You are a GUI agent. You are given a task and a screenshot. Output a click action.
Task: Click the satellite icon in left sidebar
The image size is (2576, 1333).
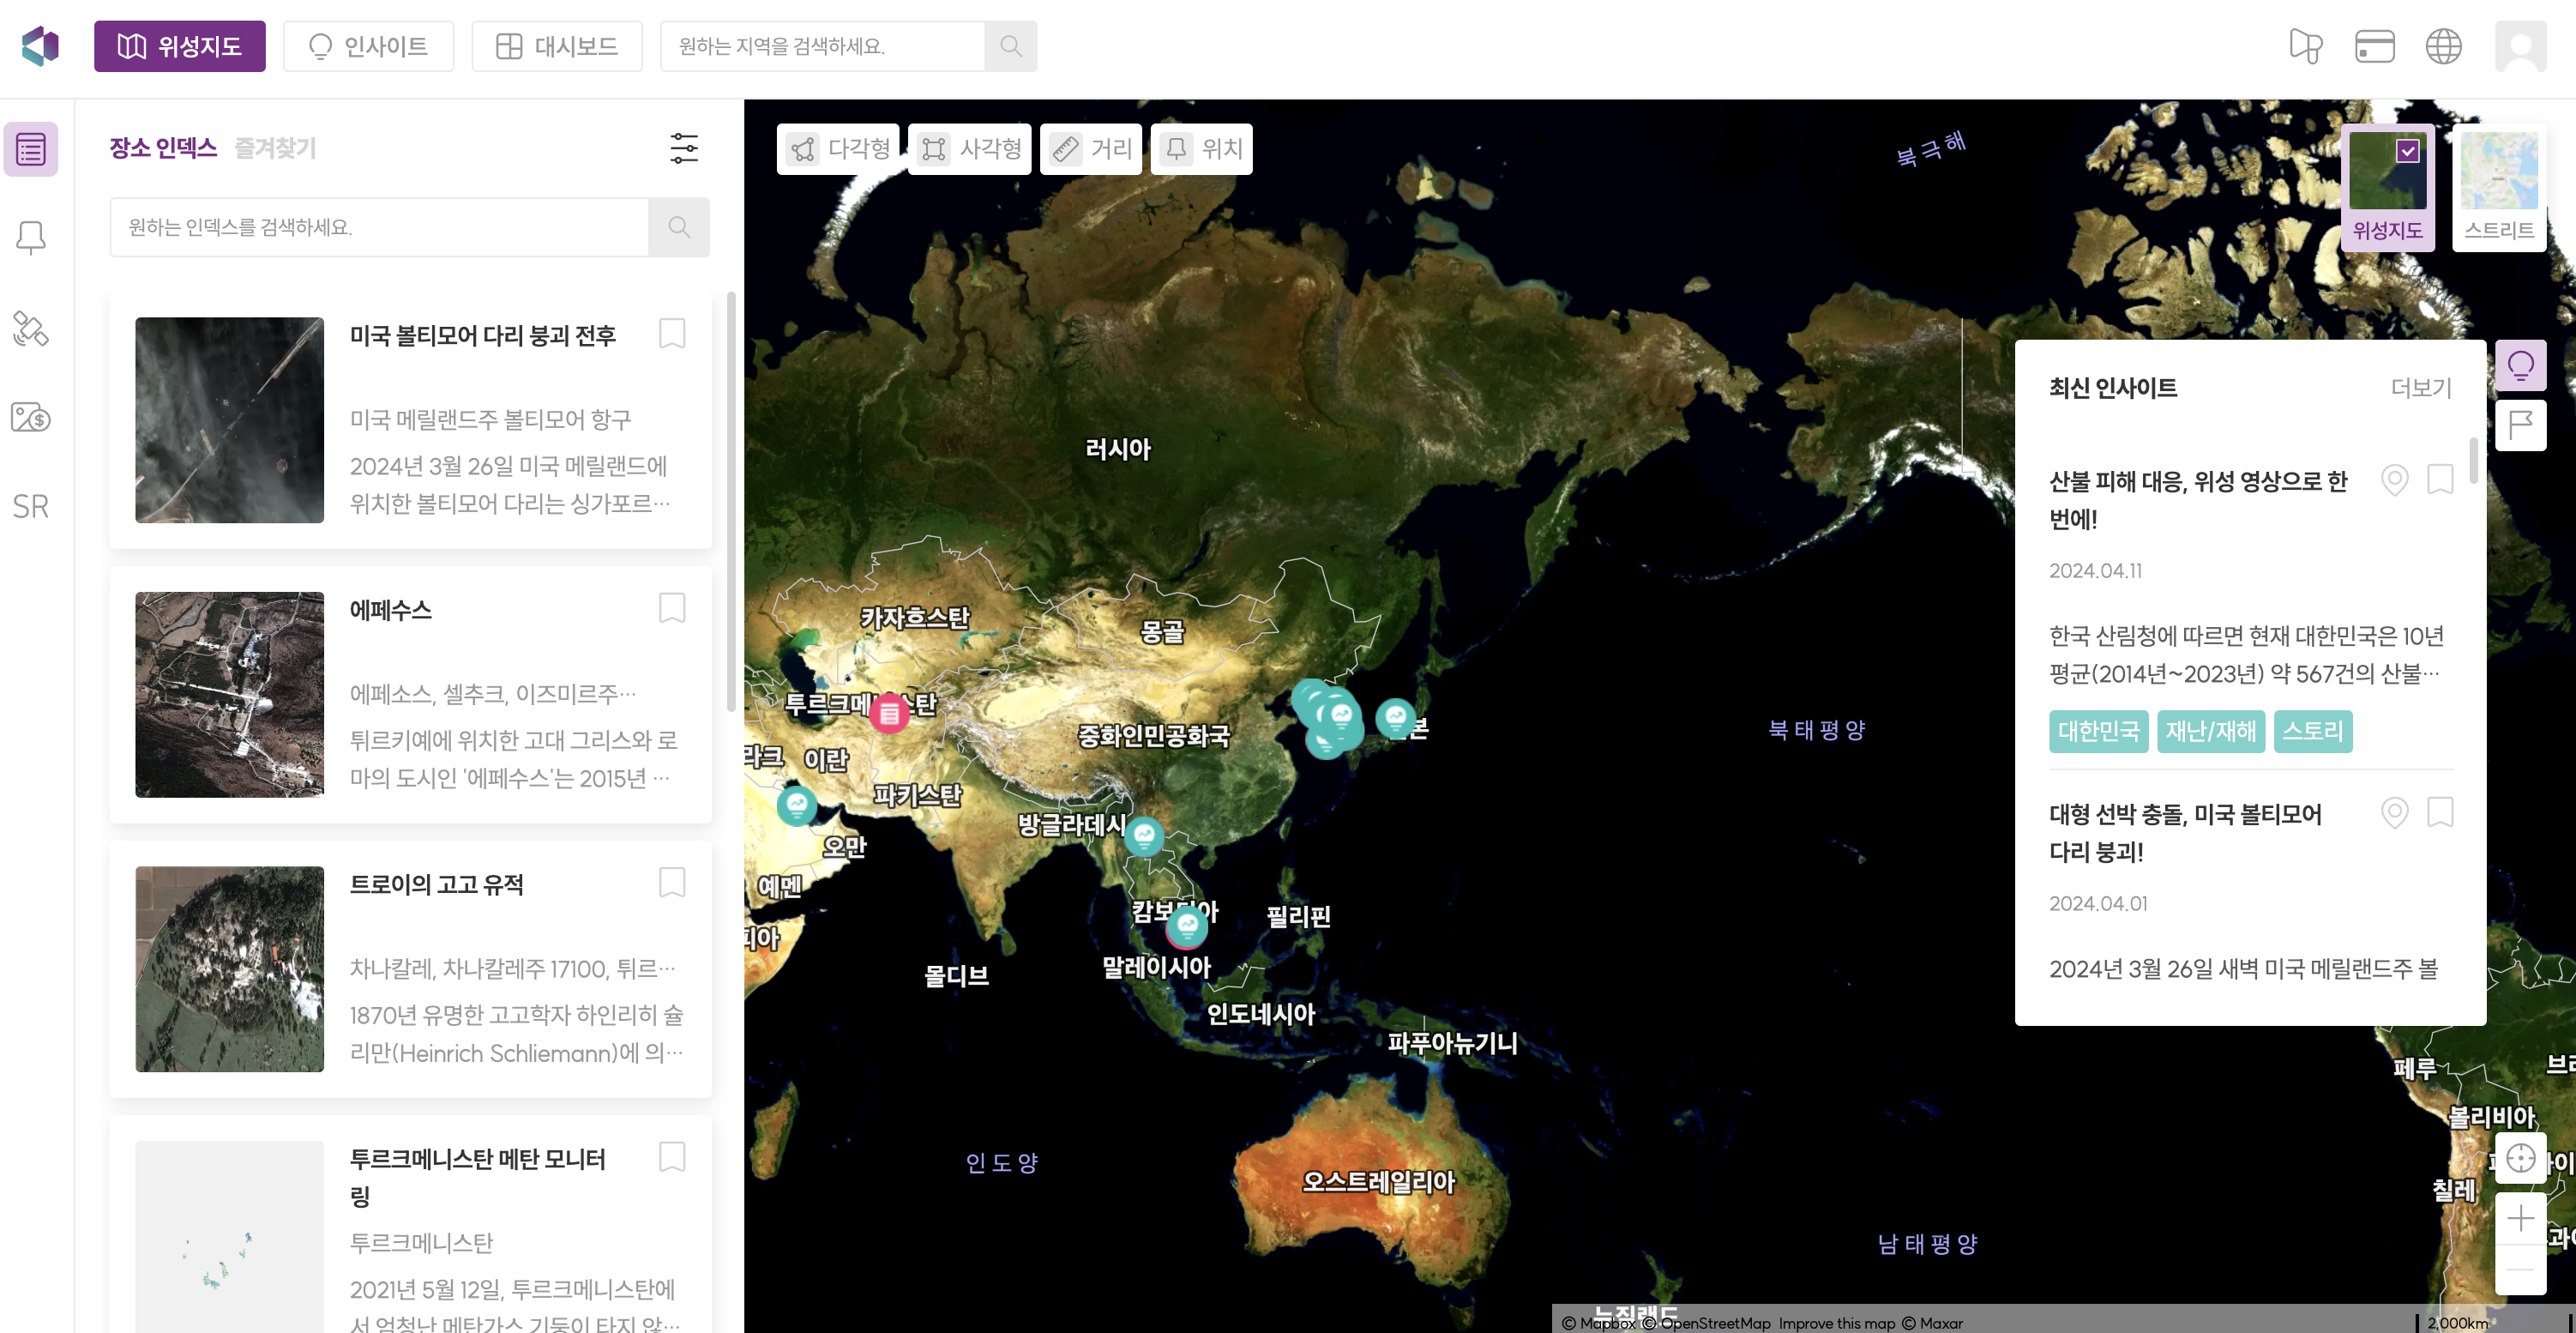click(x=30, y=328)
